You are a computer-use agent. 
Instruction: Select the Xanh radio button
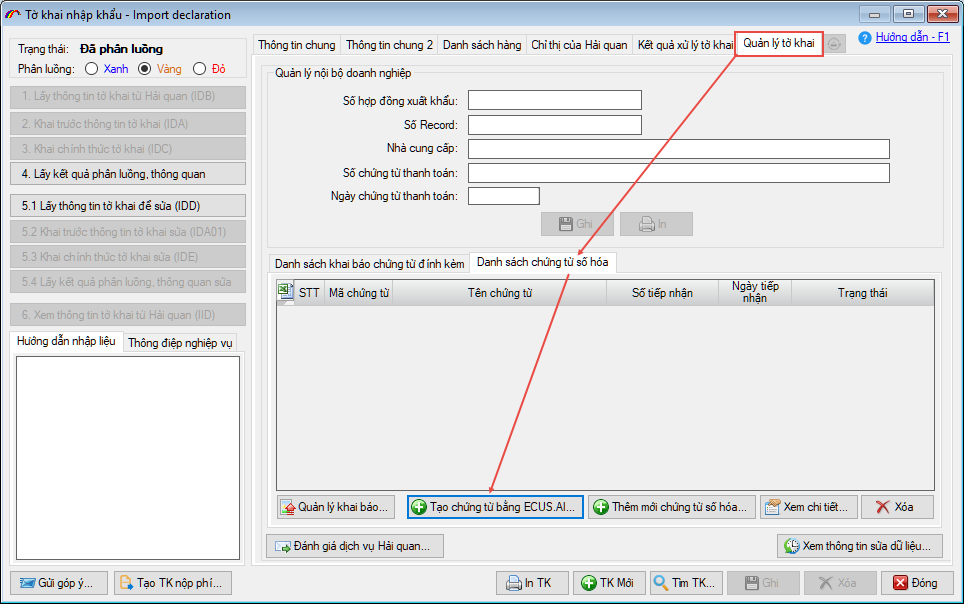pyautogui.click(x=92, y=69)
